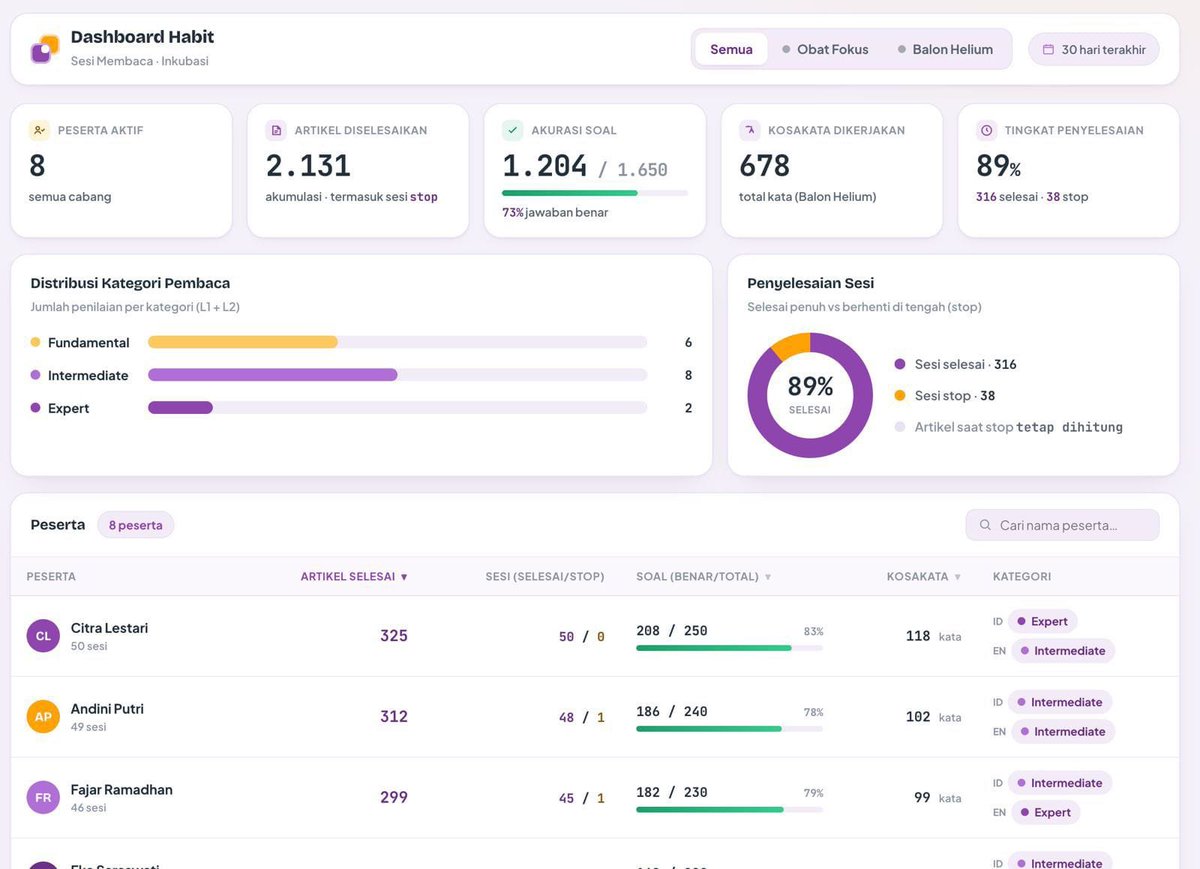Click the 299 articles value
The image size is (1200, 869).
pyautogui.click(x=393, y=798)
